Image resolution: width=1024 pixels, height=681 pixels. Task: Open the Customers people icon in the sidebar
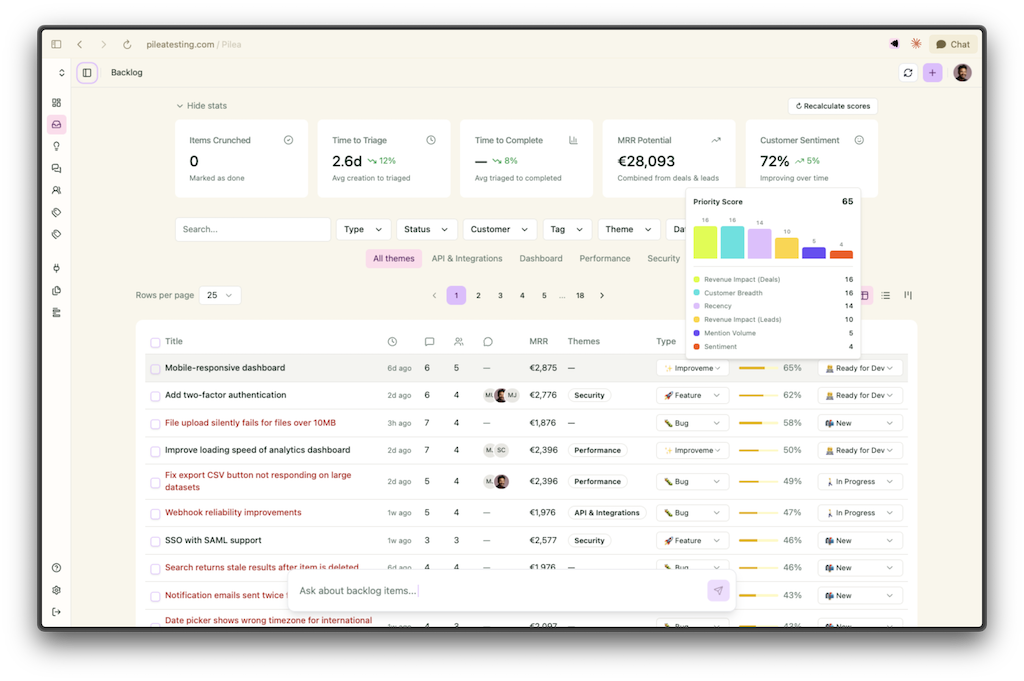pos(56,190)
